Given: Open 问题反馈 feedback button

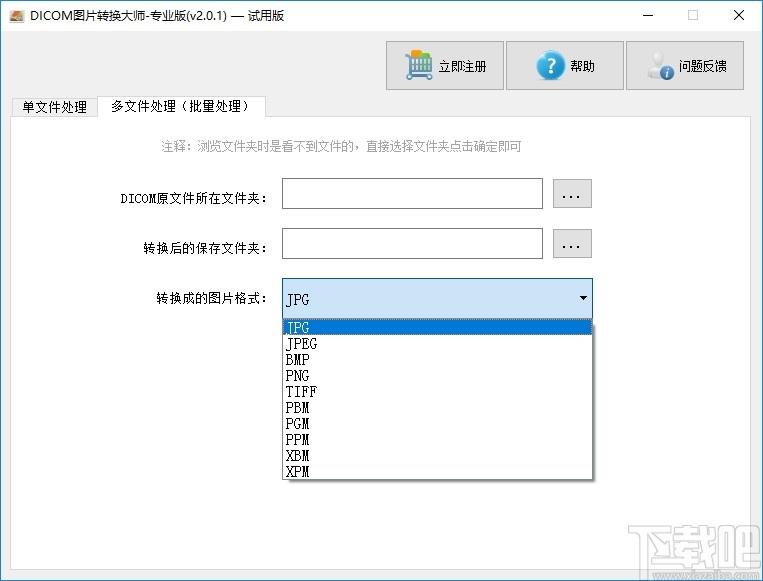Looking at the screenshot, I should (x=685, y=66).
